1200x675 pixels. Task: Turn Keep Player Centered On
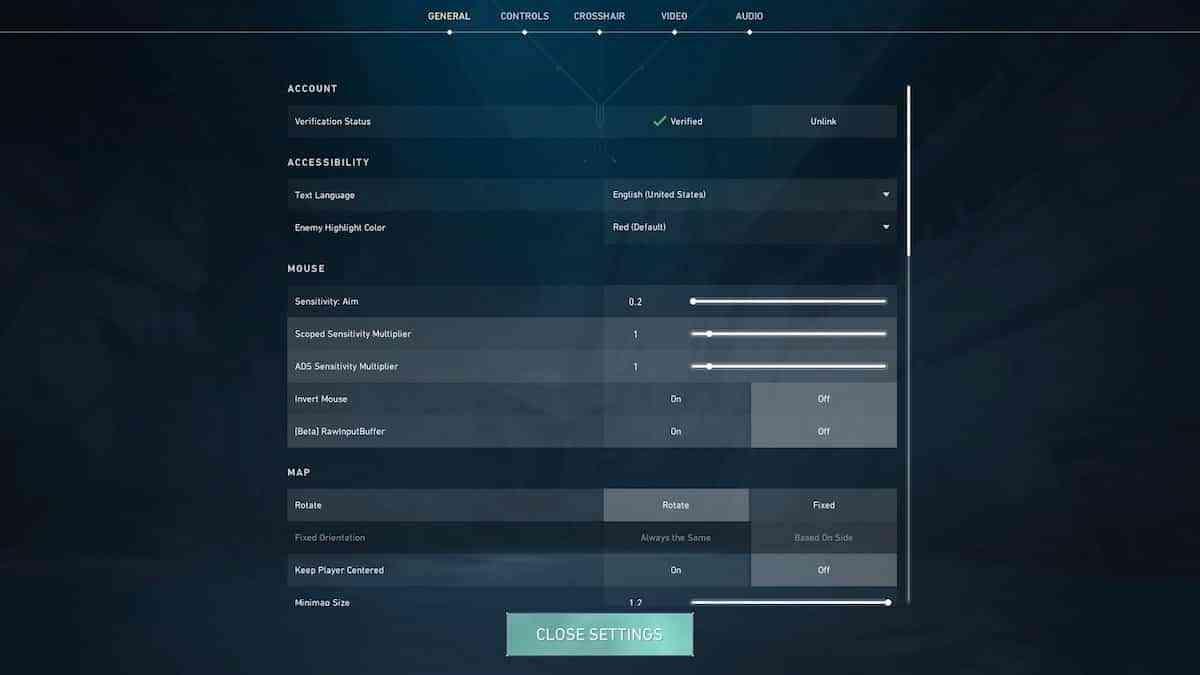676,570
